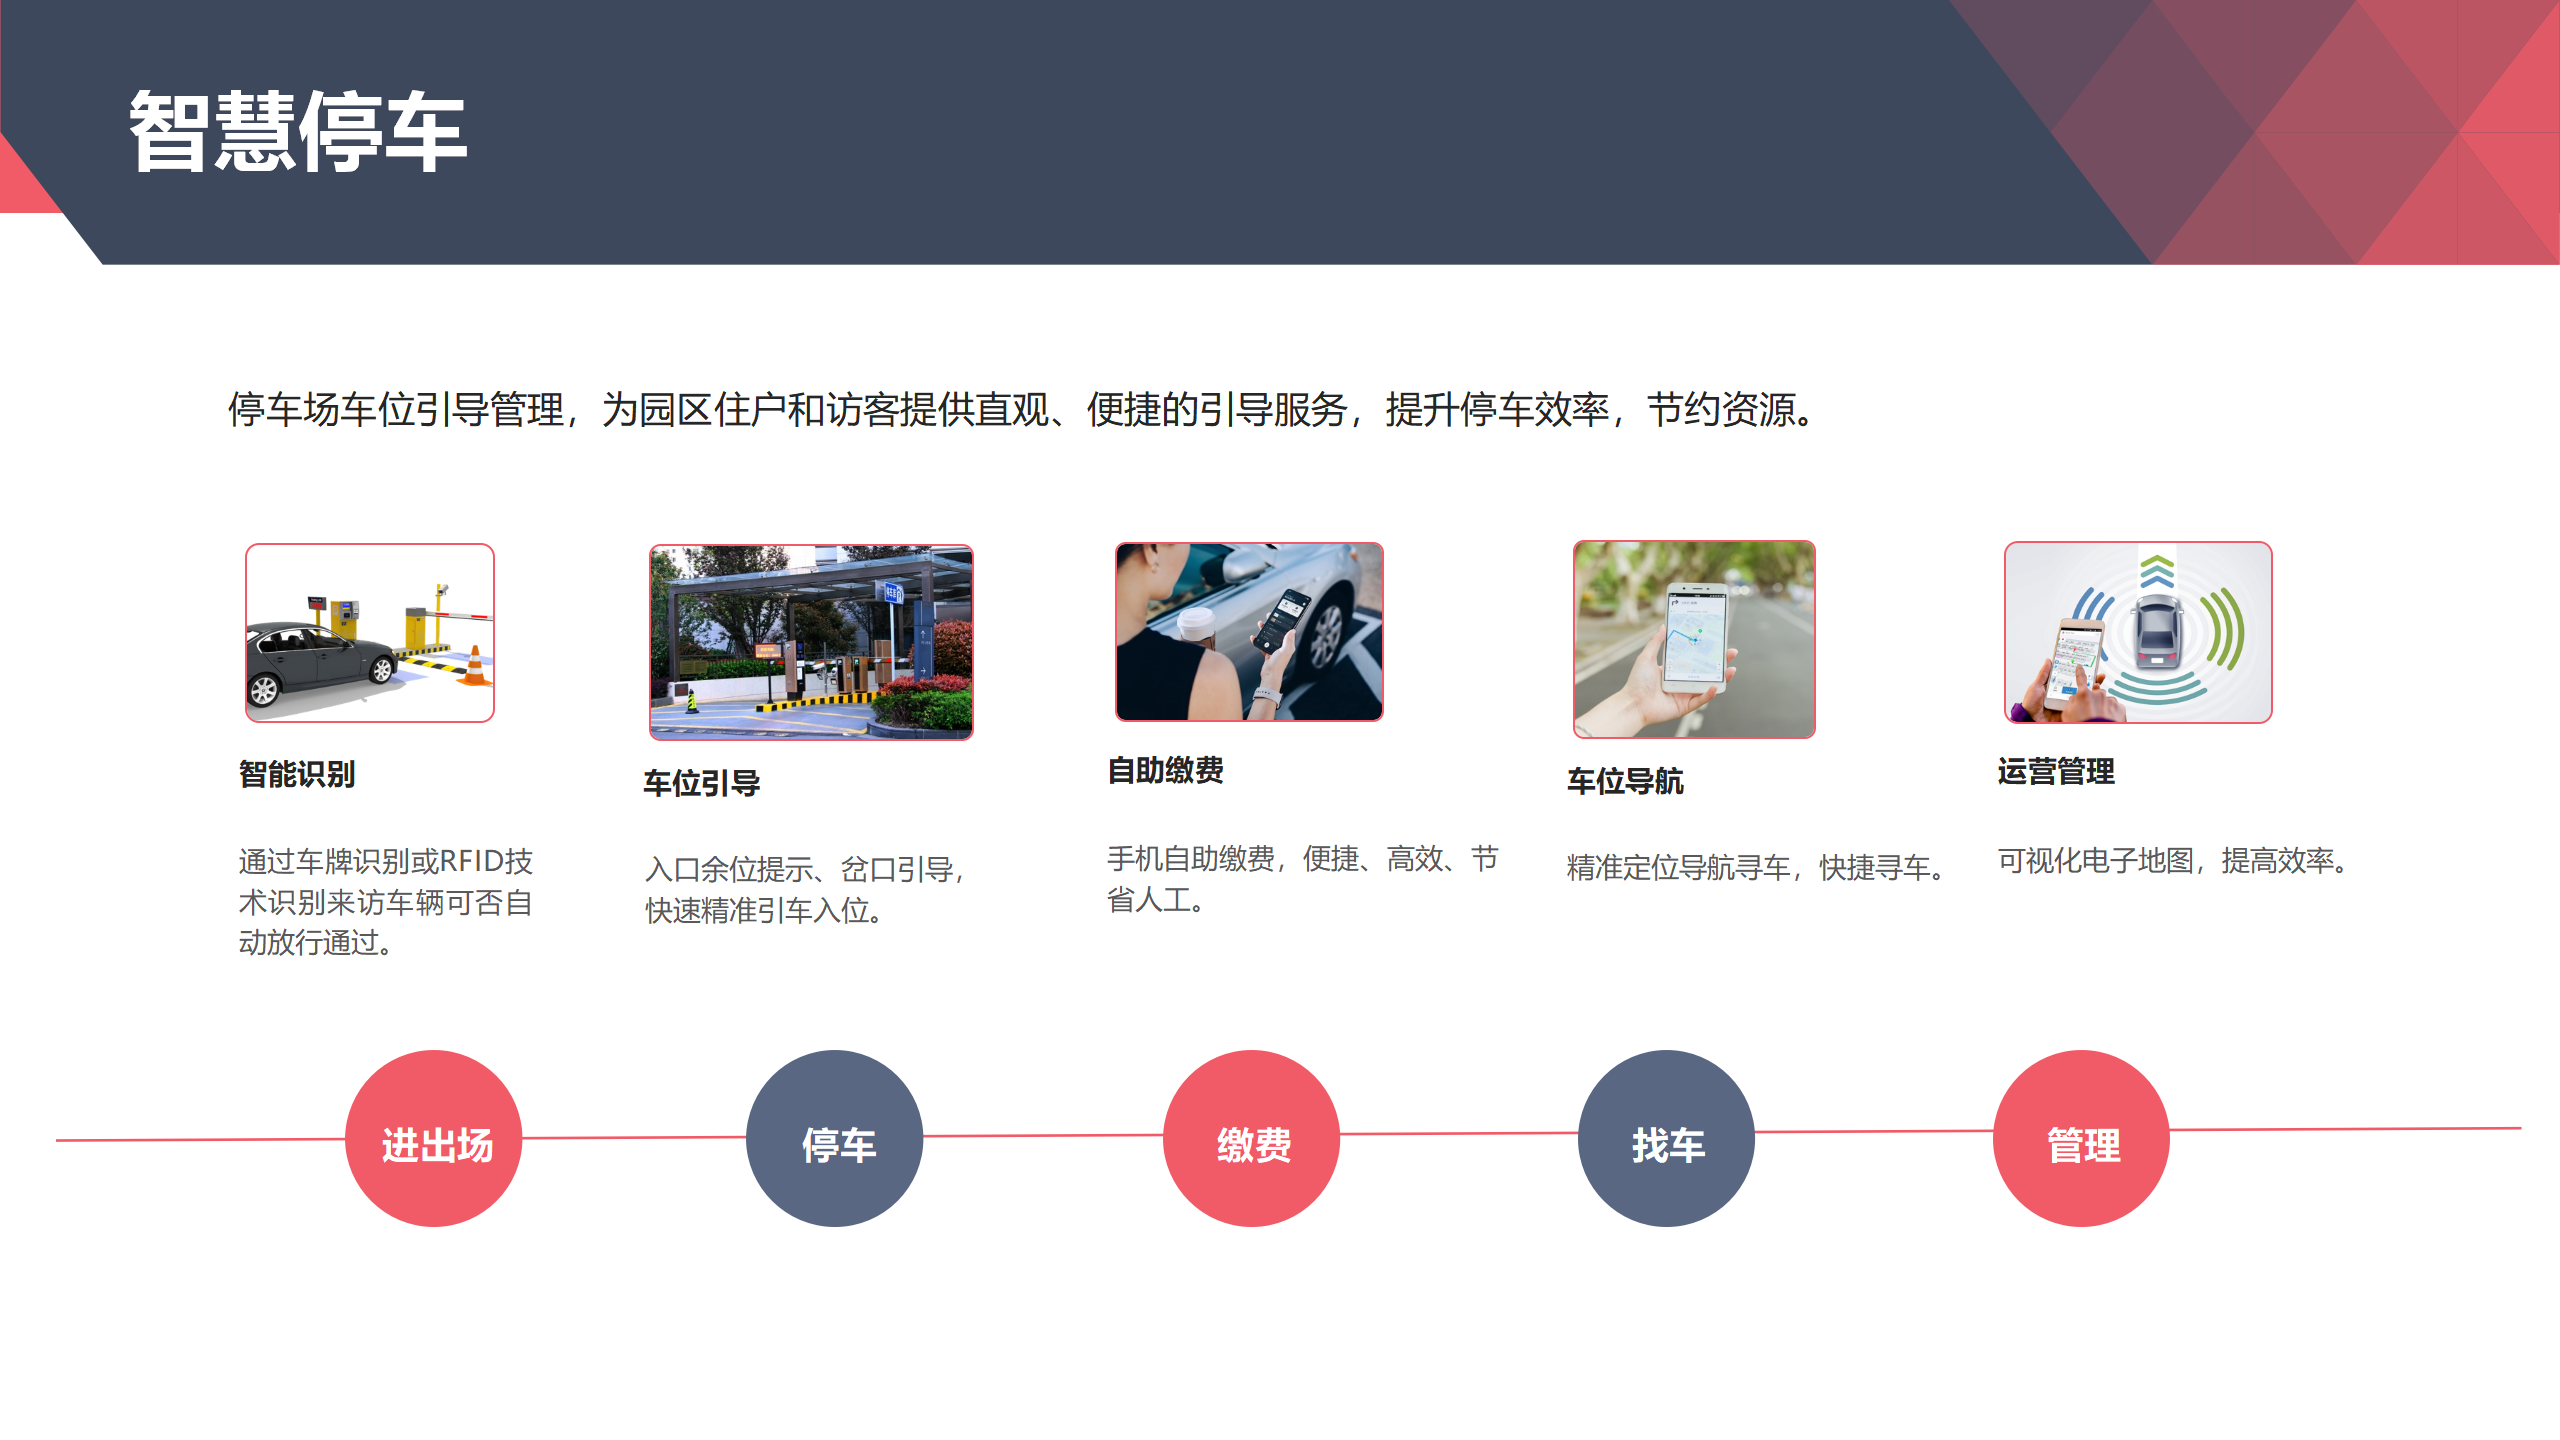Select the 缴费 circle on timeline
Screen dimensions: 2560x1440
pos(1252,1138)
